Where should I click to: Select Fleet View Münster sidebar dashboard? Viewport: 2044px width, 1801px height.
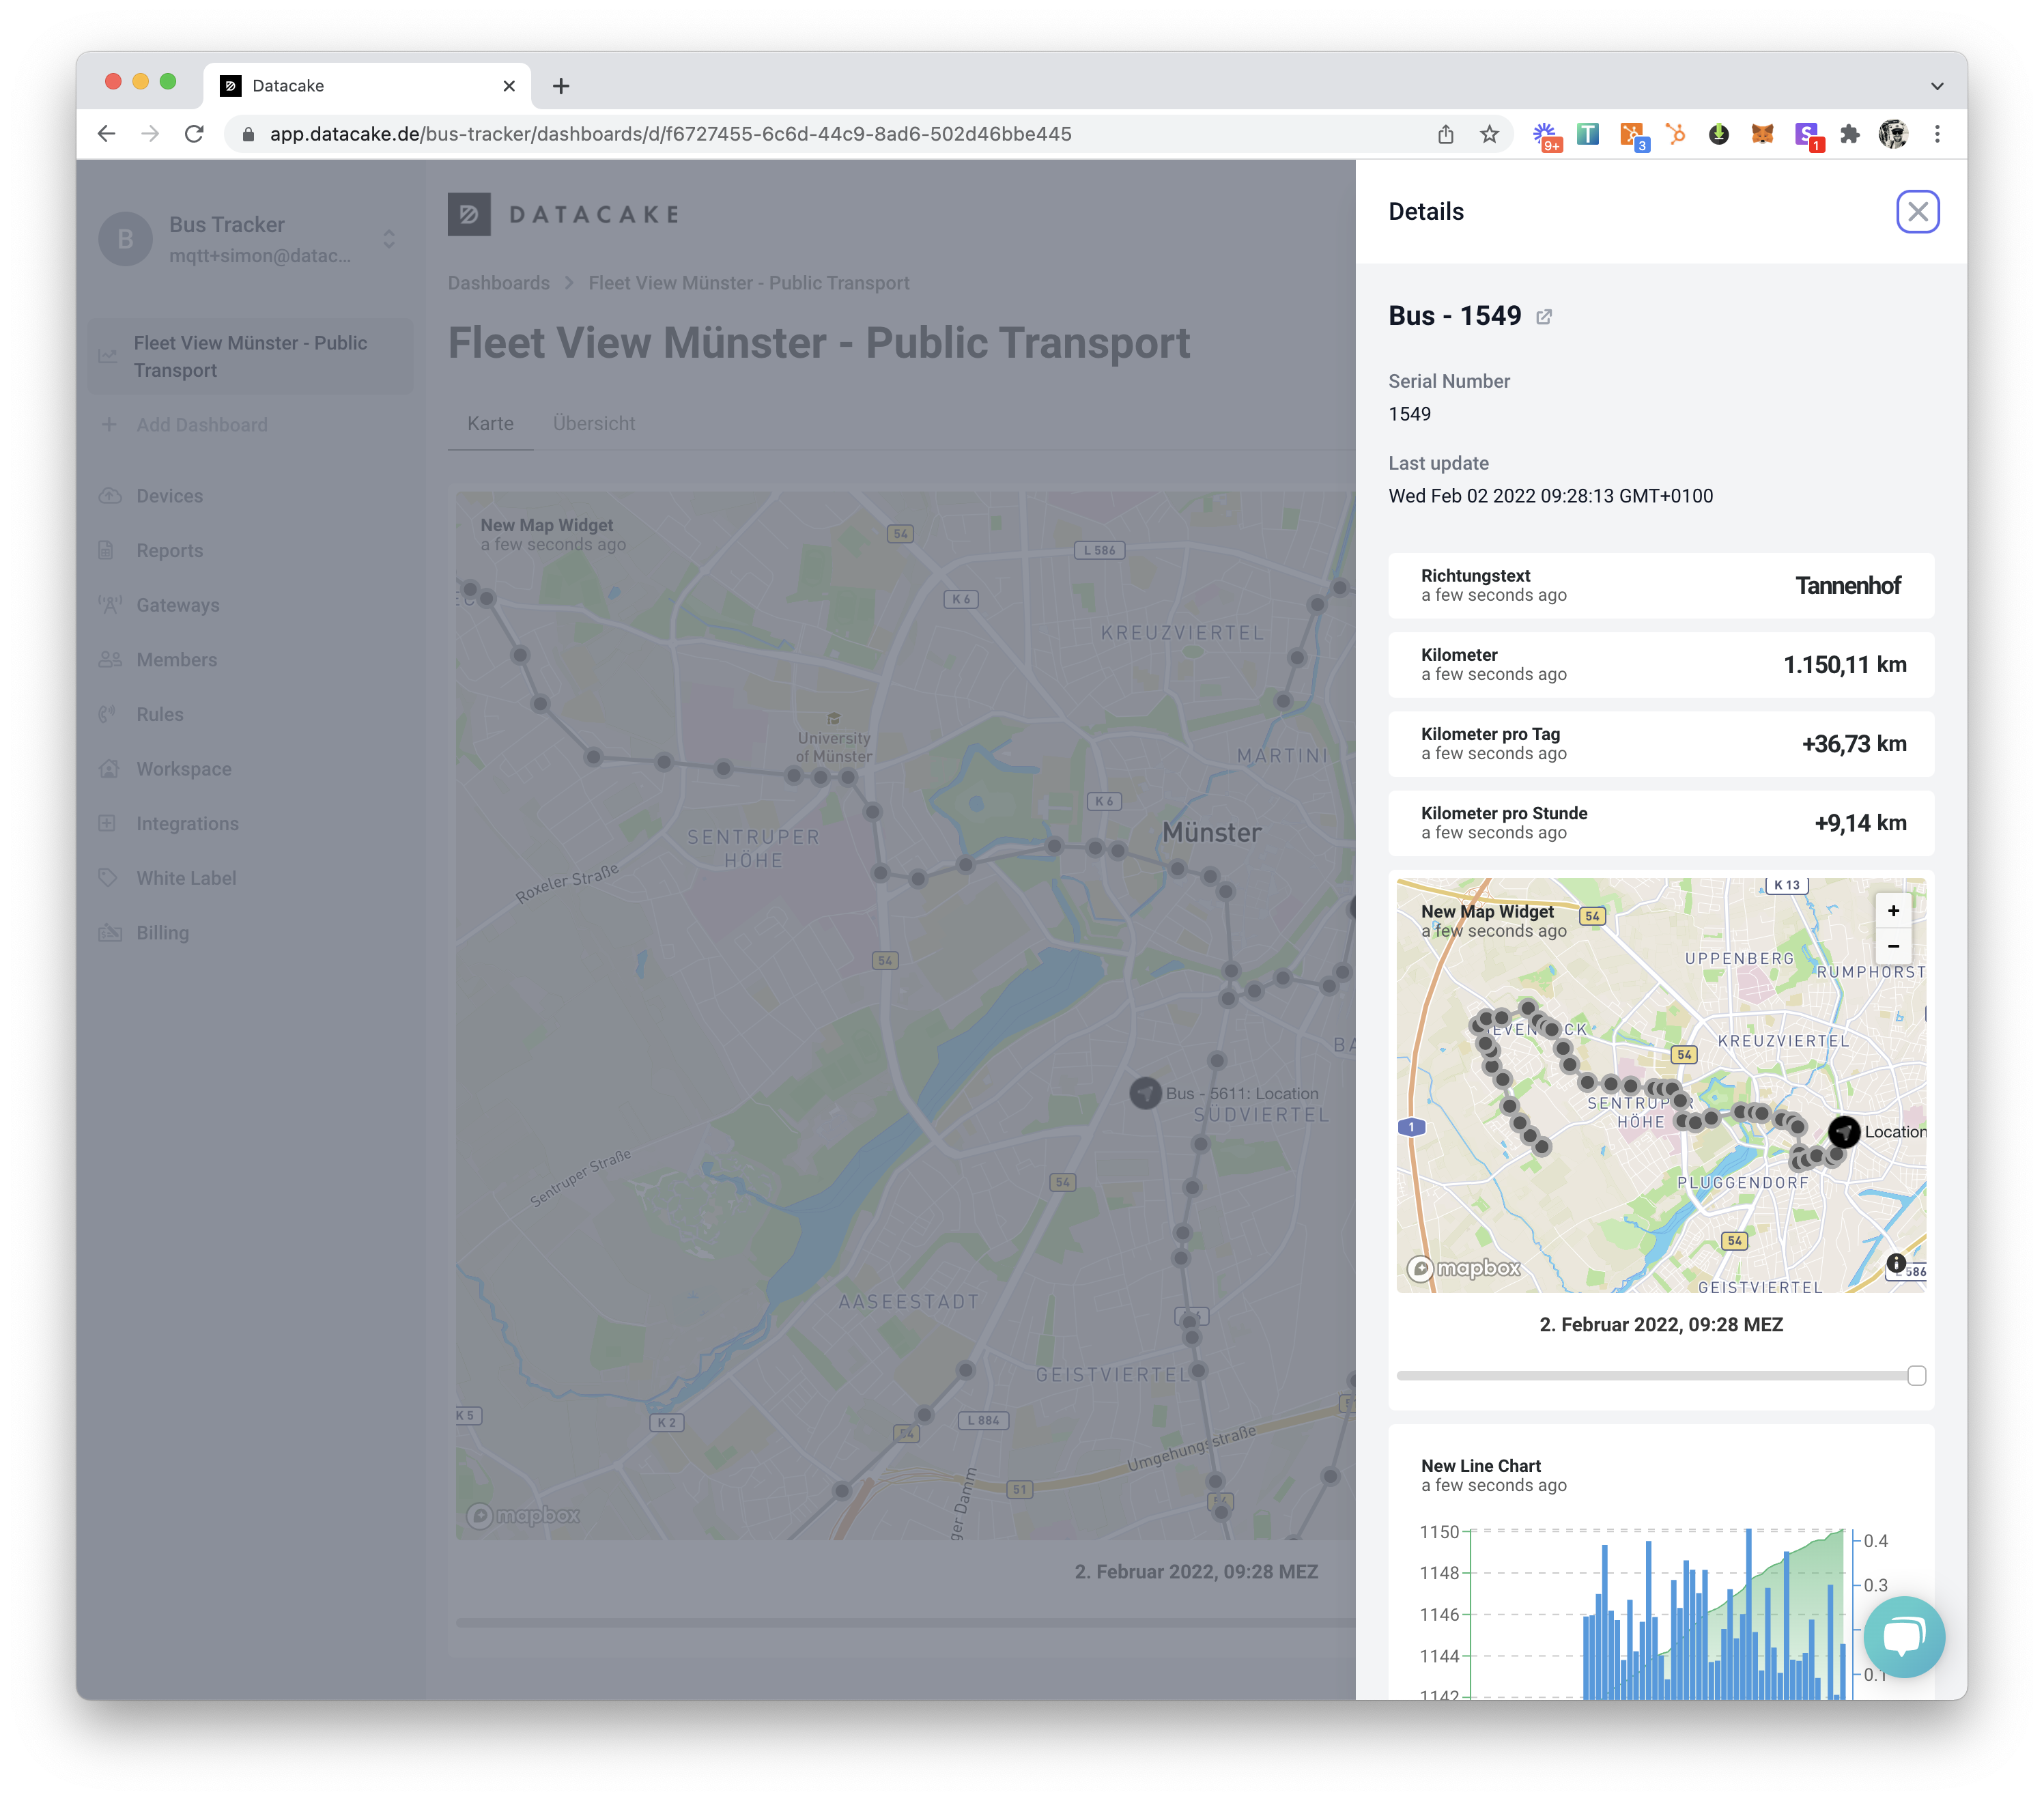pyautogui.click(x=250, y=356)
